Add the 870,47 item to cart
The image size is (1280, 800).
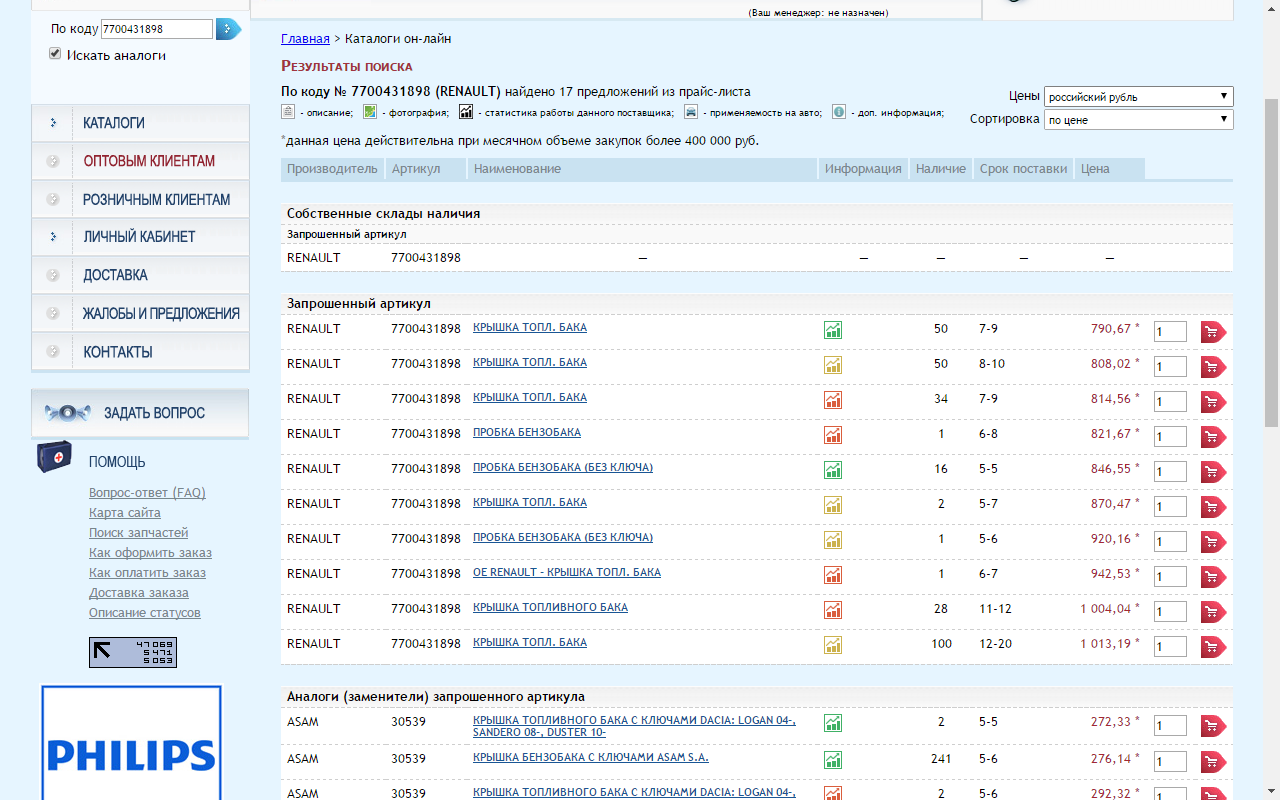click(x=1213, y=507)
